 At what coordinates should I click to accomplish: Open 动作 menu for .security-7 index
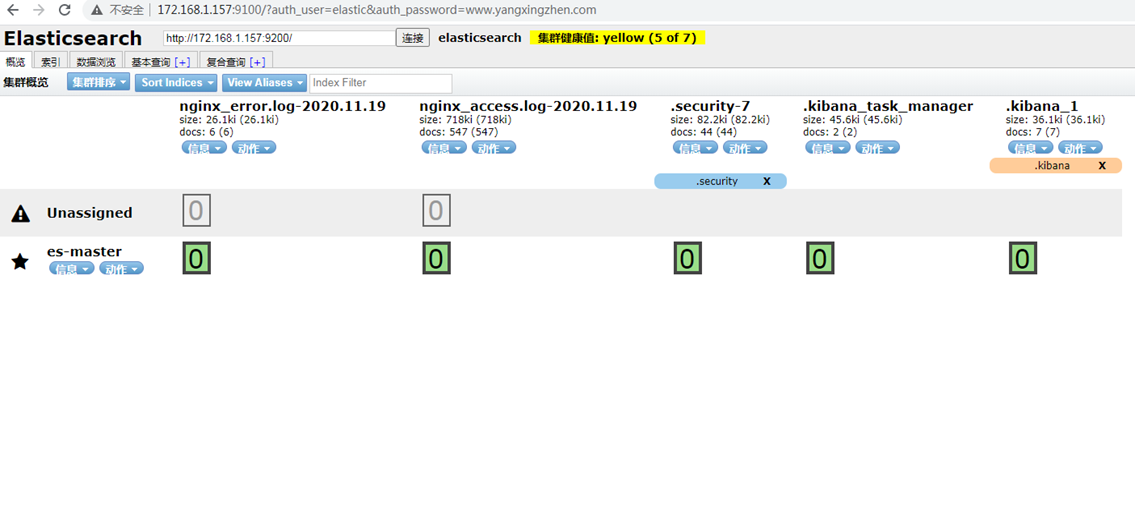(x=746, y=148)
